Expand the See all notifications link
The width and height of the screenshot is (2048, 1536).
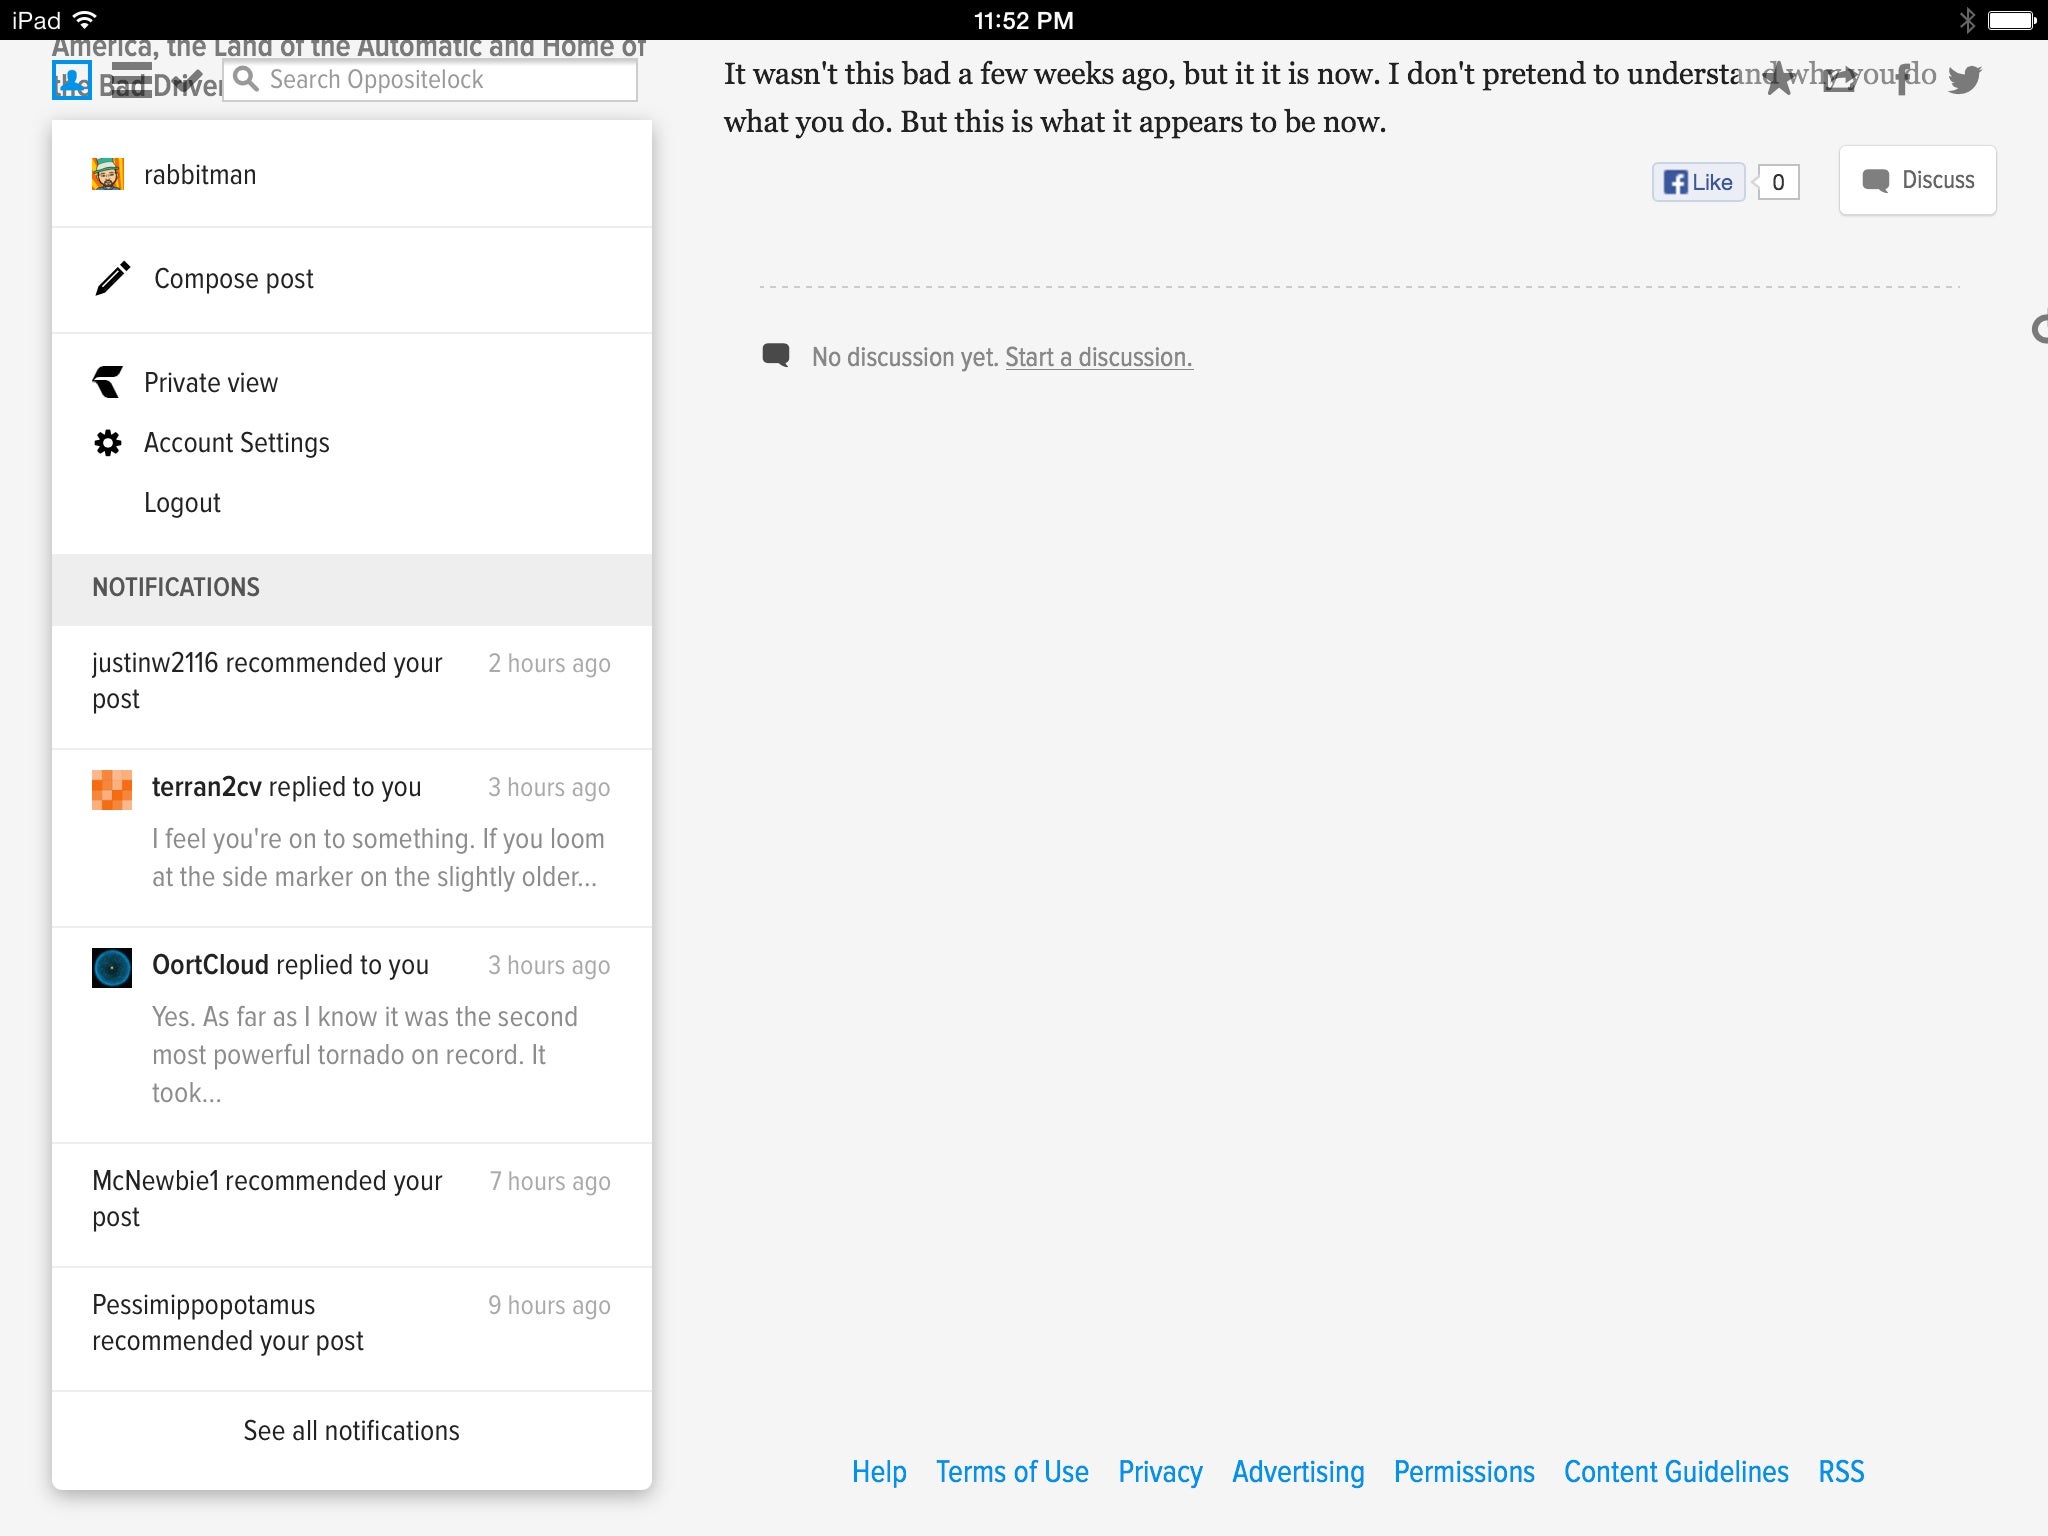[x=350, y=1431]
